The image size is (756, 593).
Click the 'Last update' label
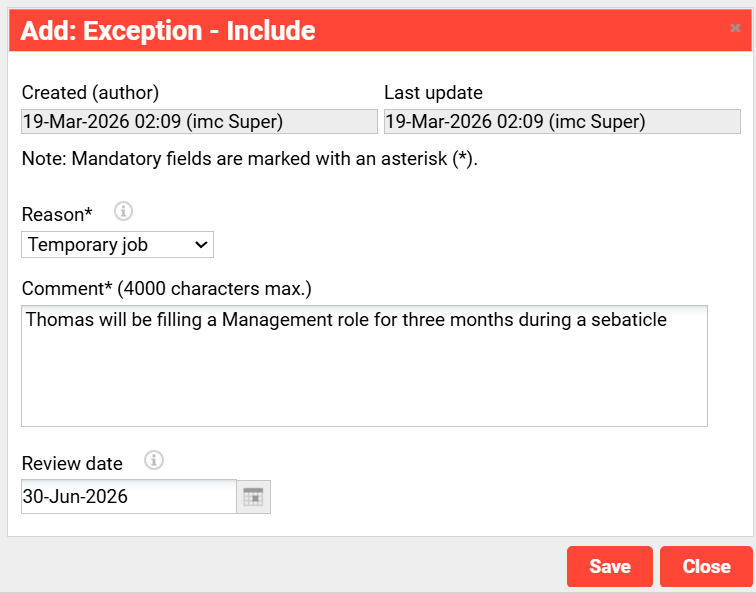[433, 93]
